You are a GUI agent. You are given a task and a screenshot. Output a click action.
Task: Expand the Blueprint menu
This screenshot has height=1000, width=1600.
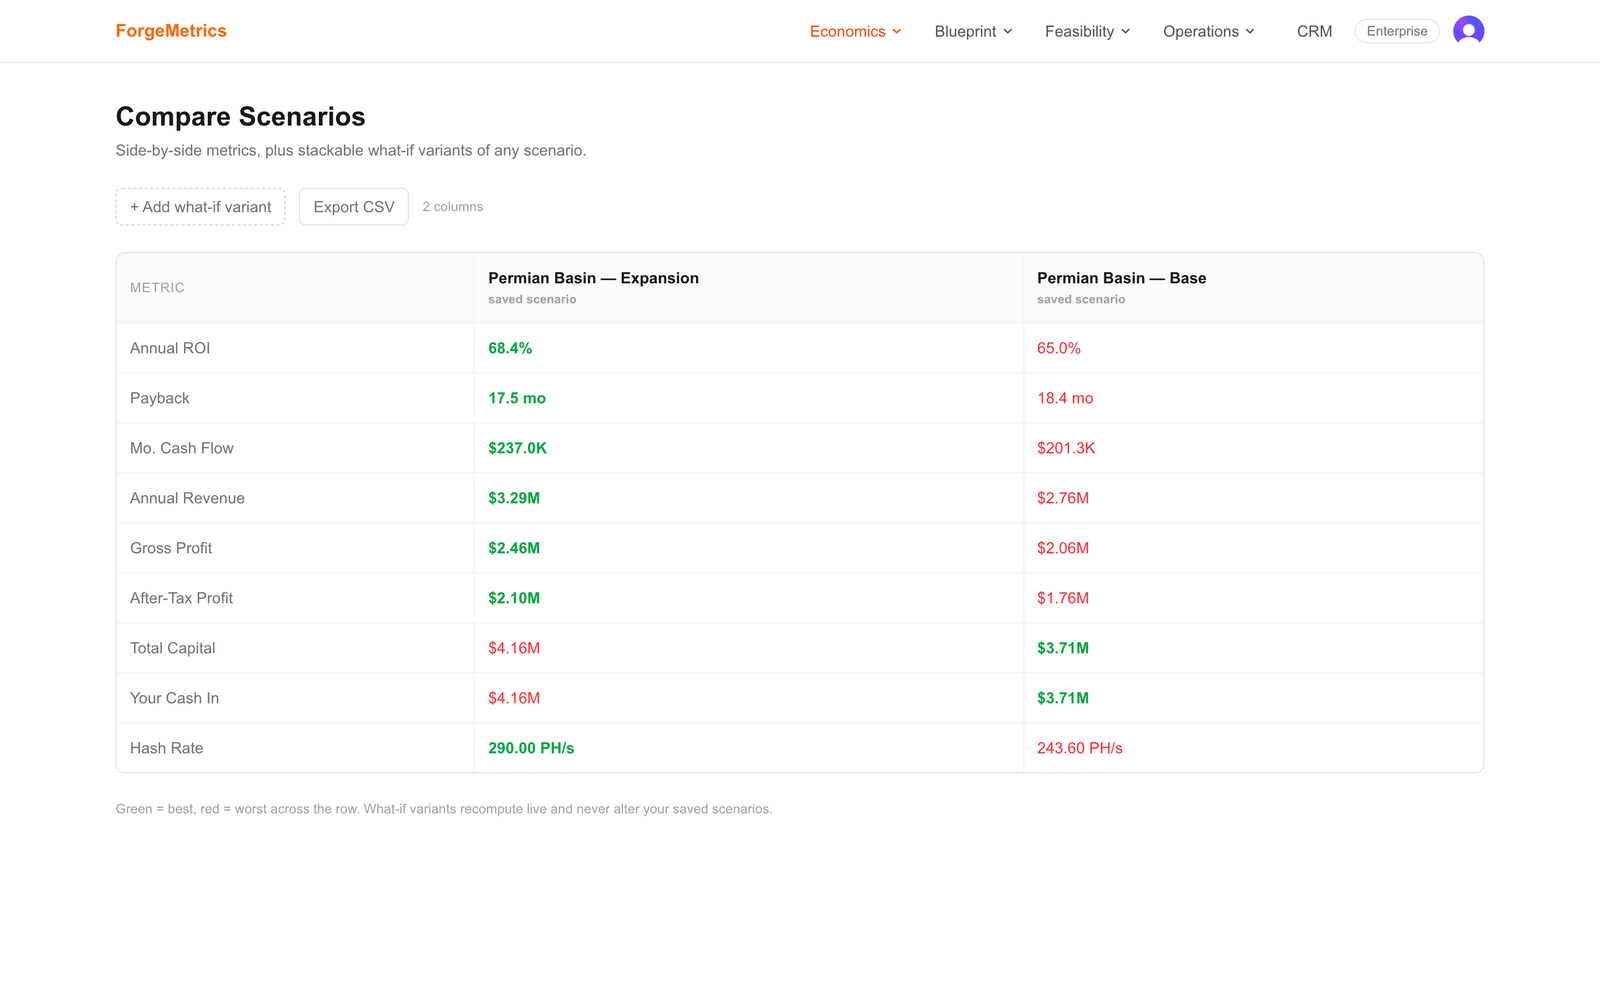click(x=974, y=31)
